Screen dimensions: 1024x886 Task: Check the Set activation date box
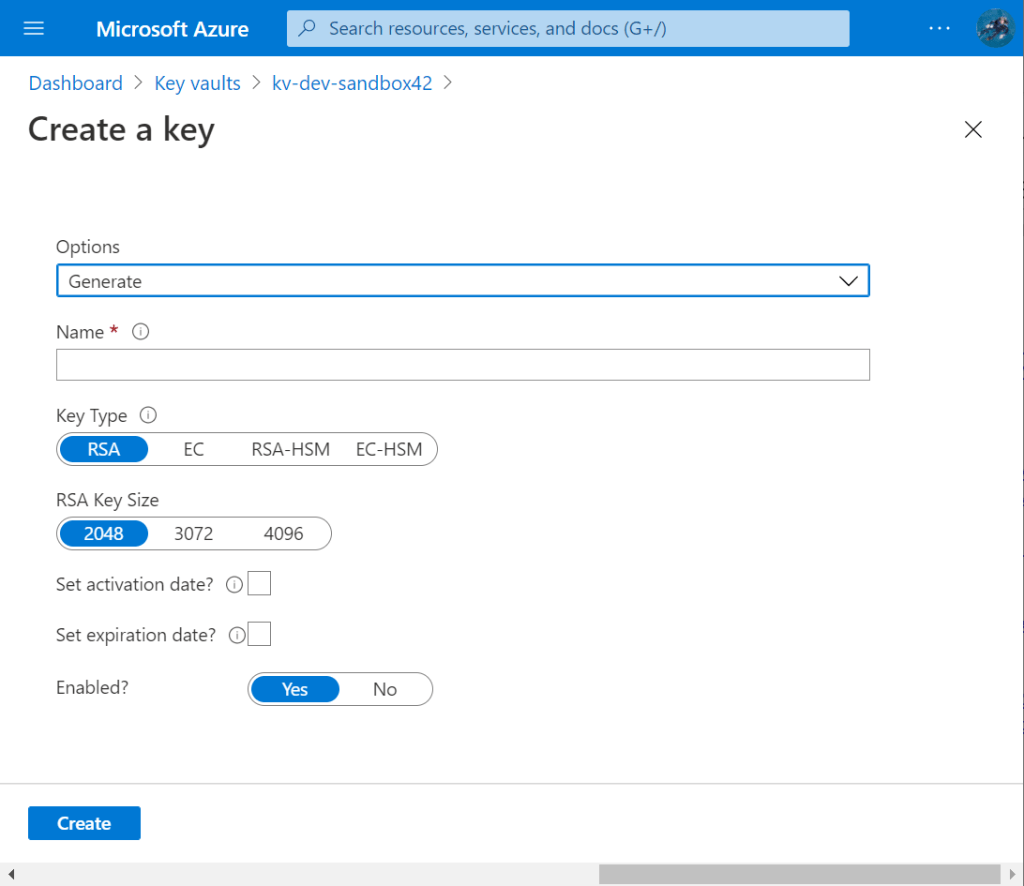pyautogui.click(x=259, y=583)
